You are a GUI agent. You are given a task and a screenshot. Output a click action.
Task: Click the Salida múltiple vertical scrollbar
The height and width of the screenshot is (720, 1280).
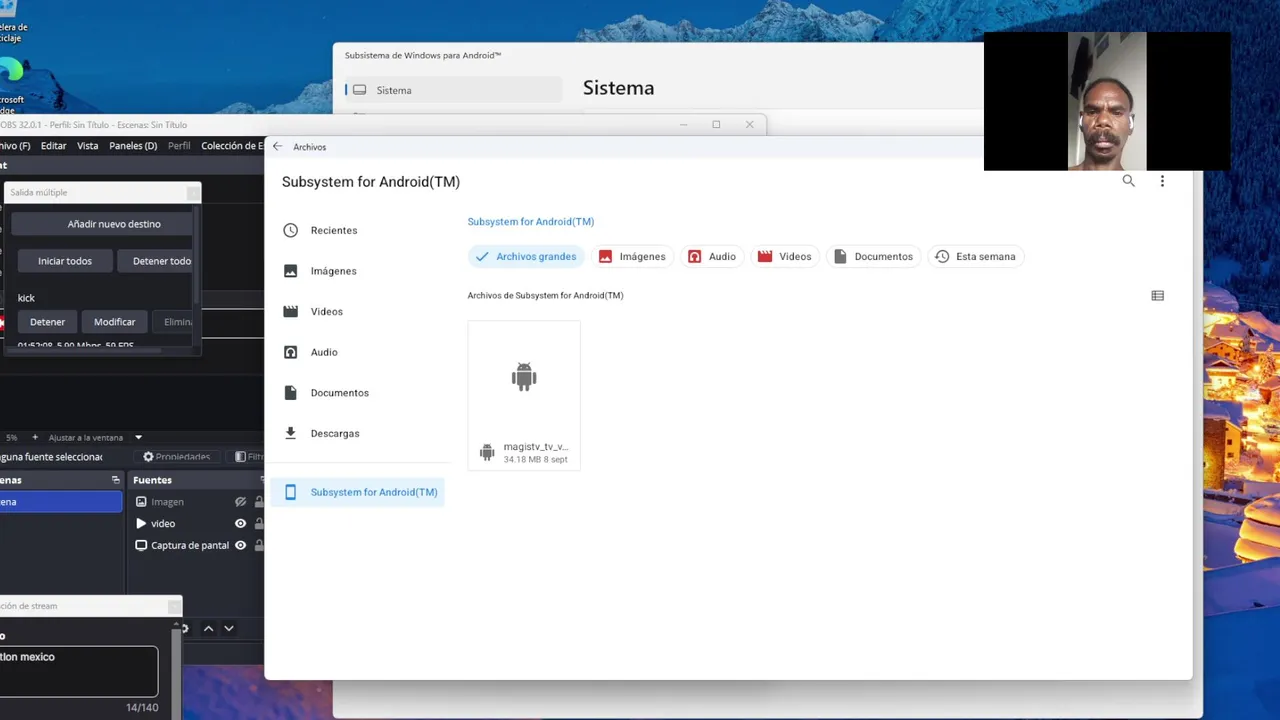[197, 255]
